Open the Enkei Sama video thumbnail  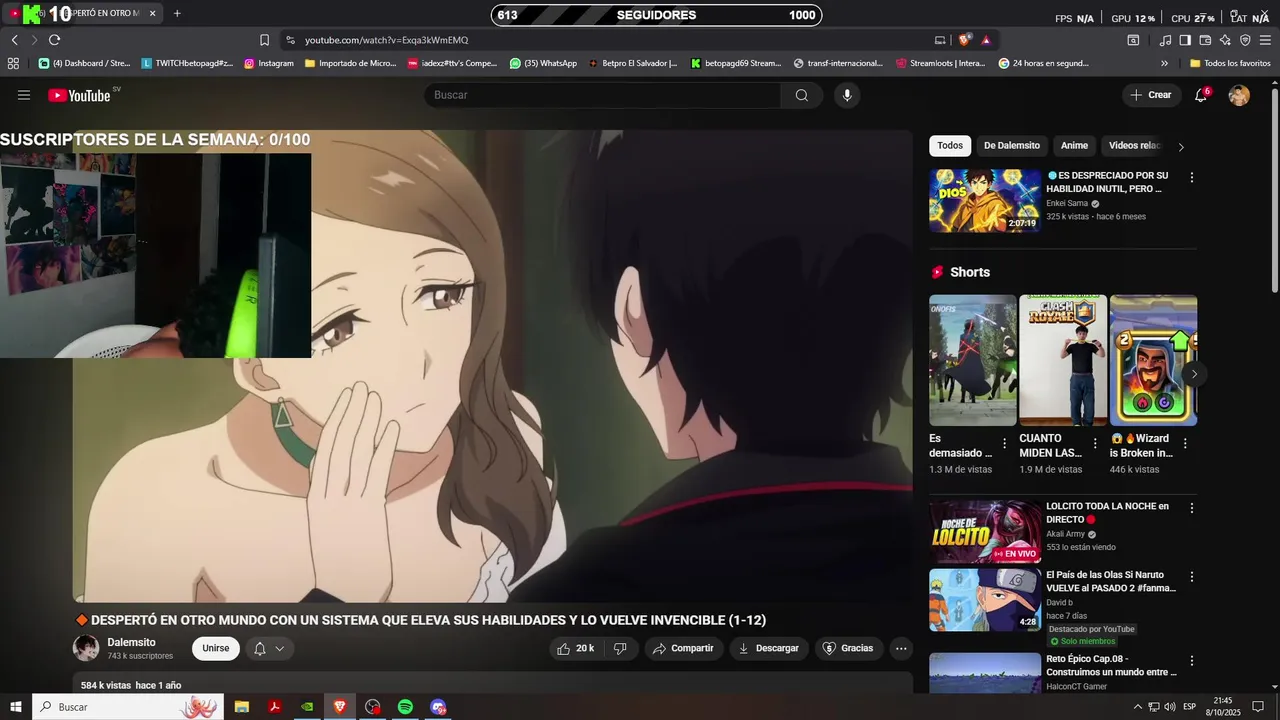[x=985, y=200]
